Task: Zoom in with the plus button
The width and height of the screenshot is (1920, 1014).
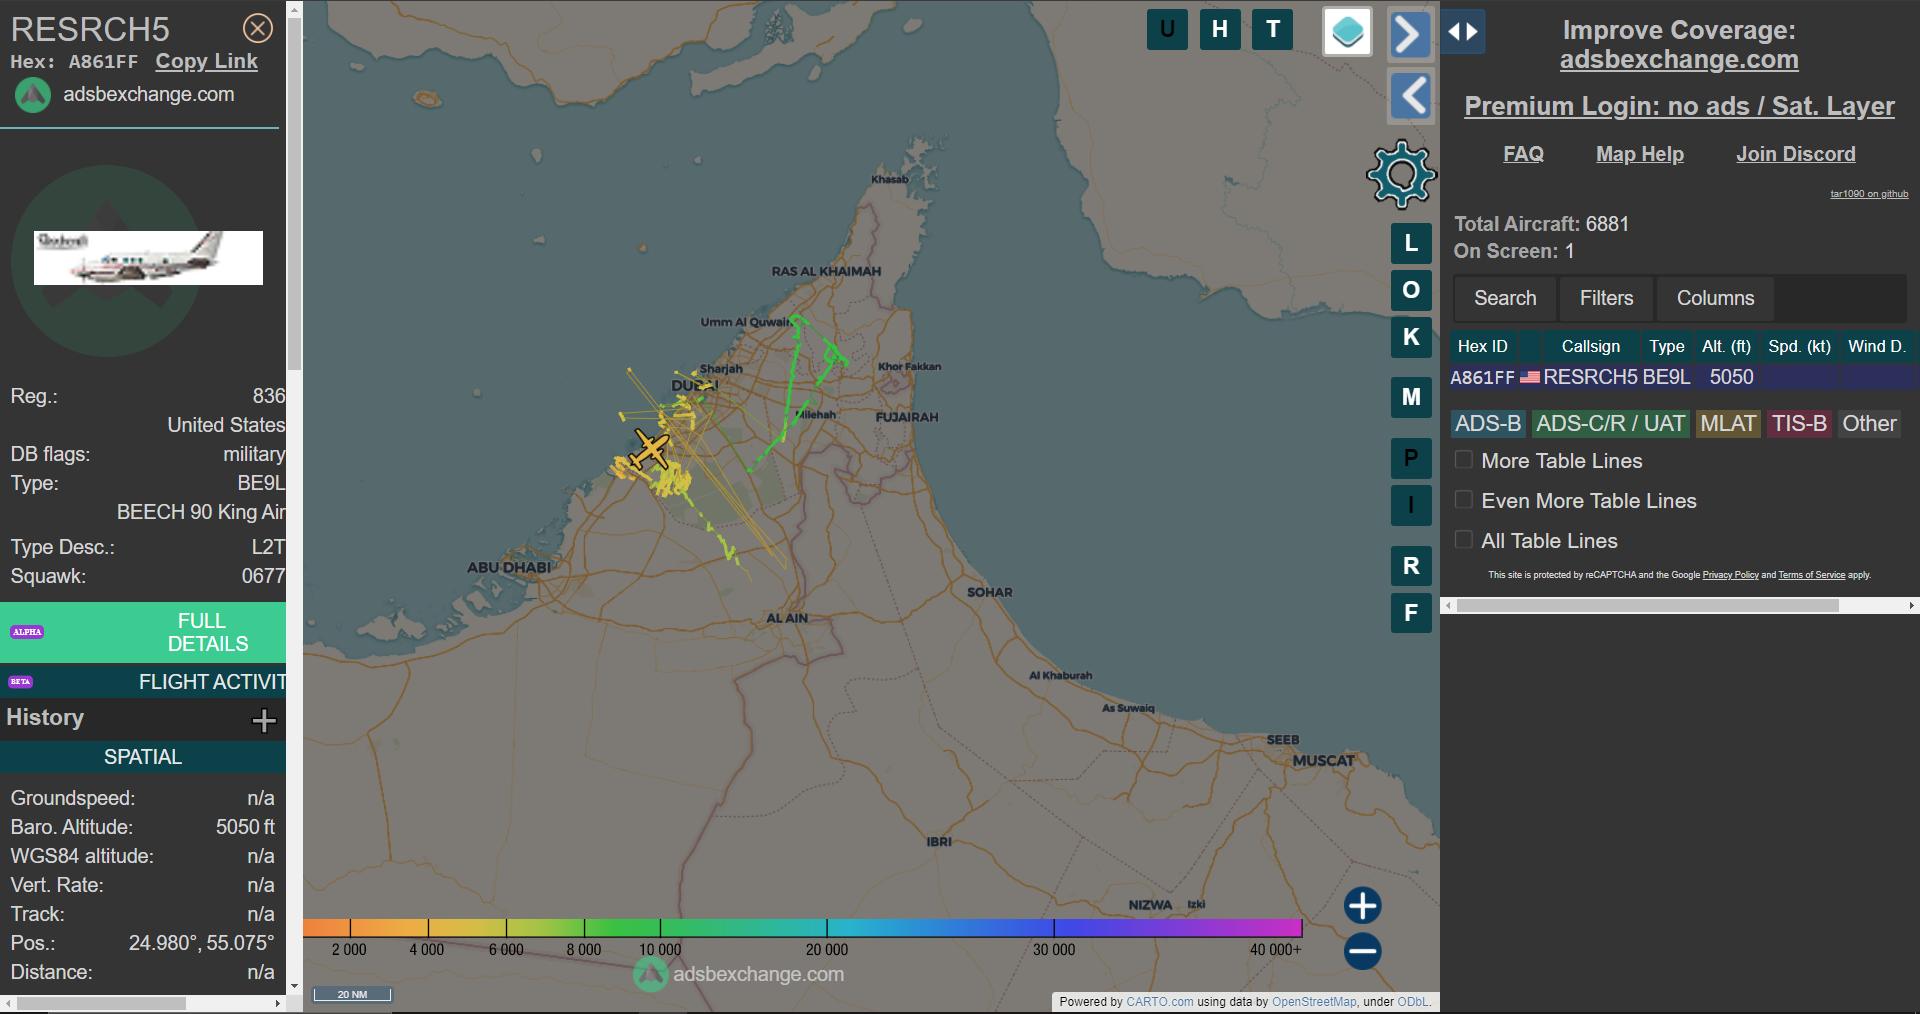Action: pyautogui.click(x=1362, y=905)
